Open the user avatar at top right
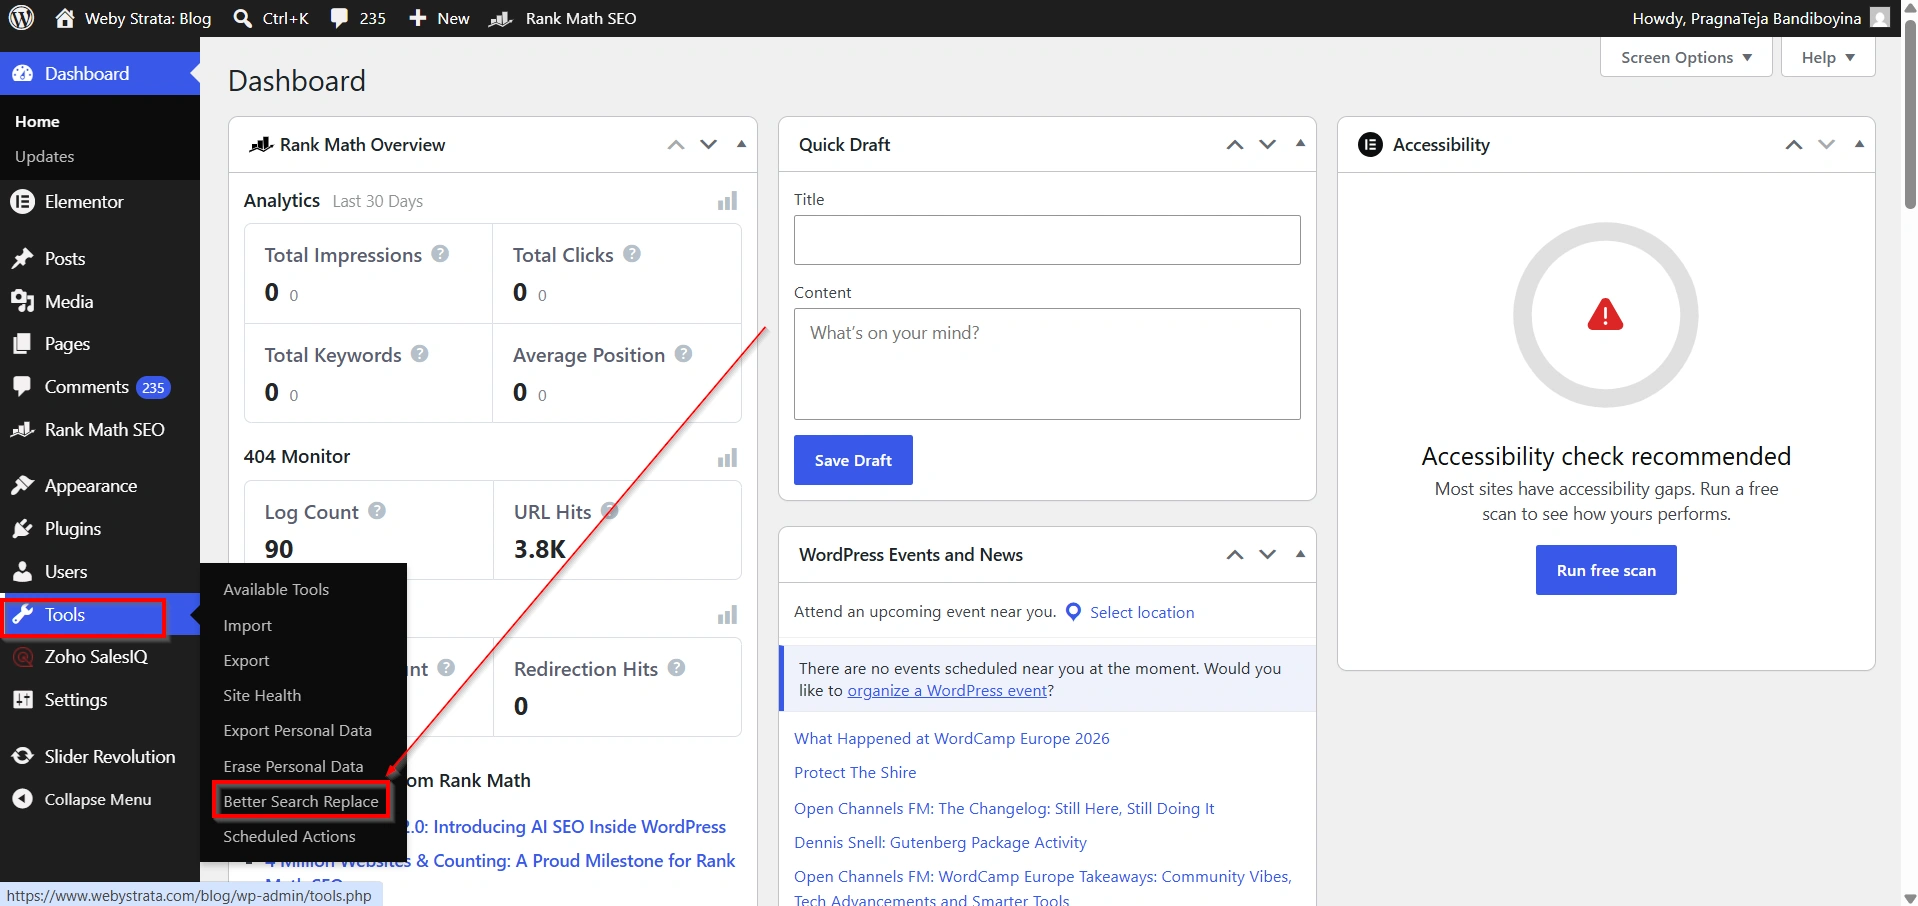 click(x=1880, y=18)
